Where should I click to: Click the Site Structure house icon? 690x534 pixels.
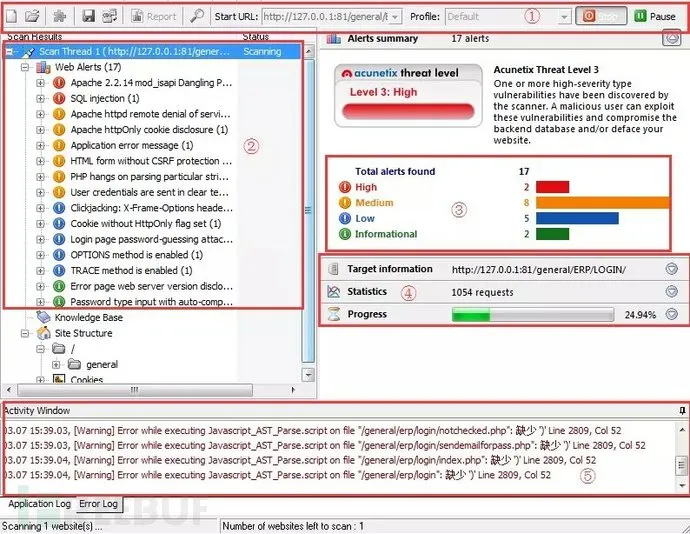[x=44, y=333]
